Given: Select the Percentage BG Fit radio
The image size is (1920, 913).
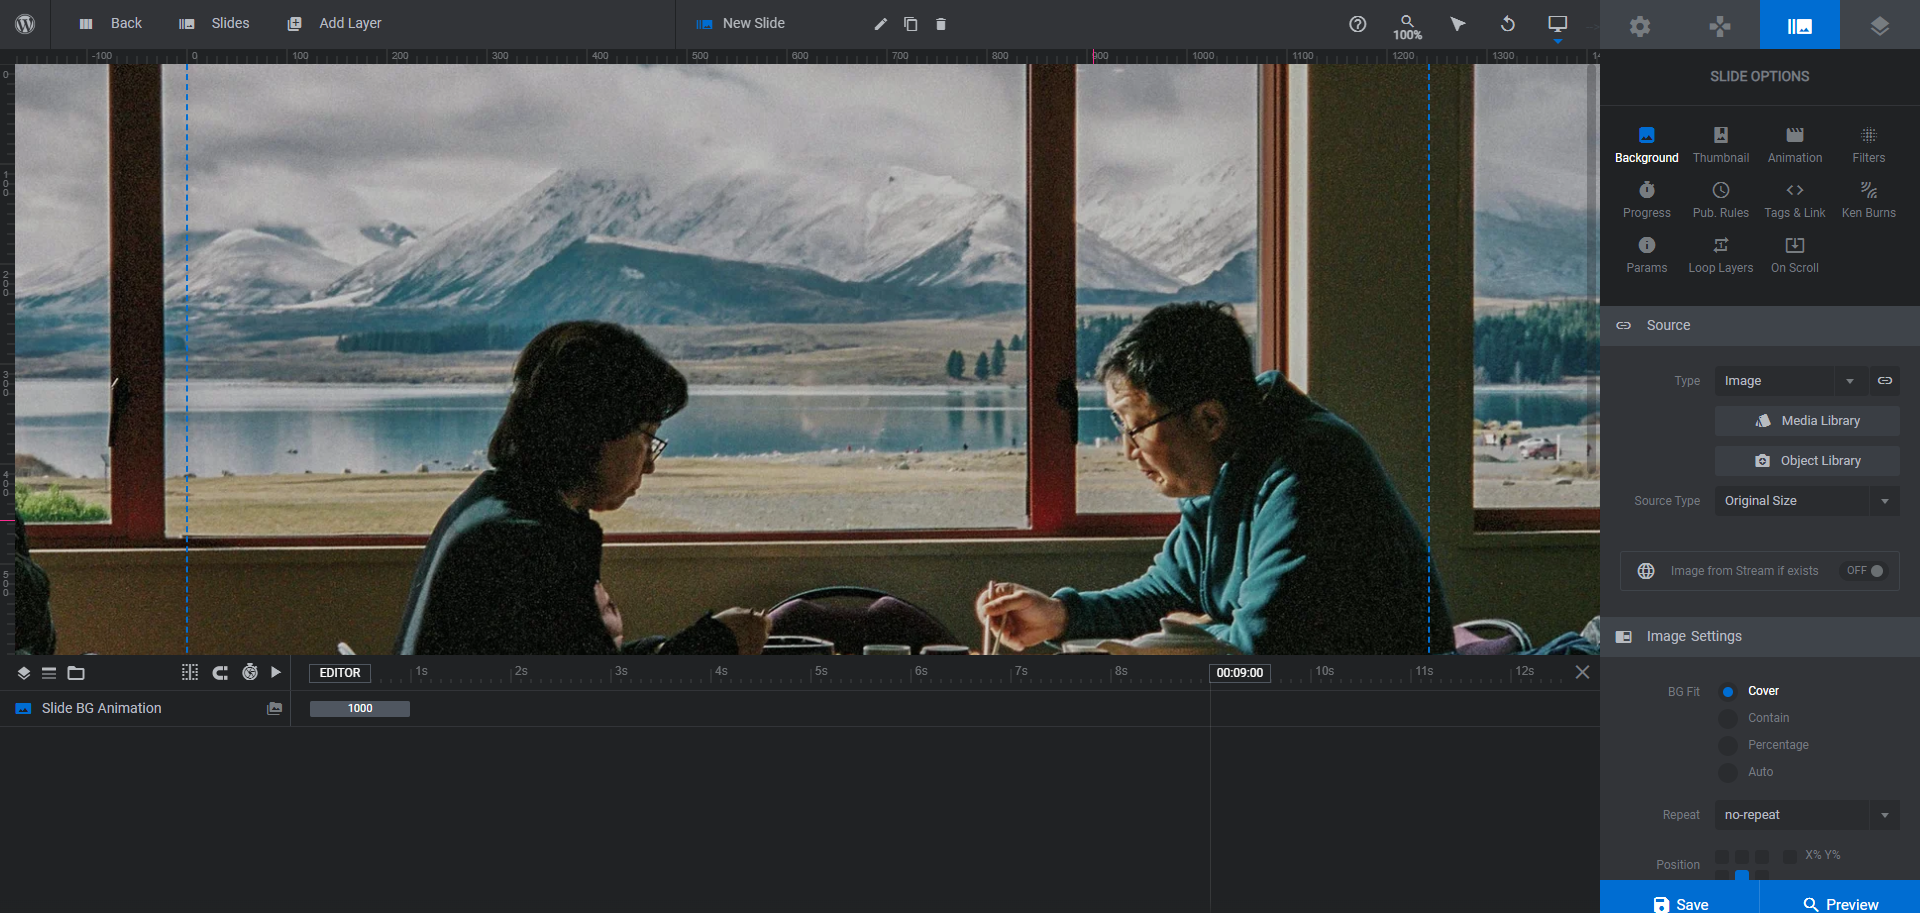Looking at the screenshot, I should [x=1728, y=745].
